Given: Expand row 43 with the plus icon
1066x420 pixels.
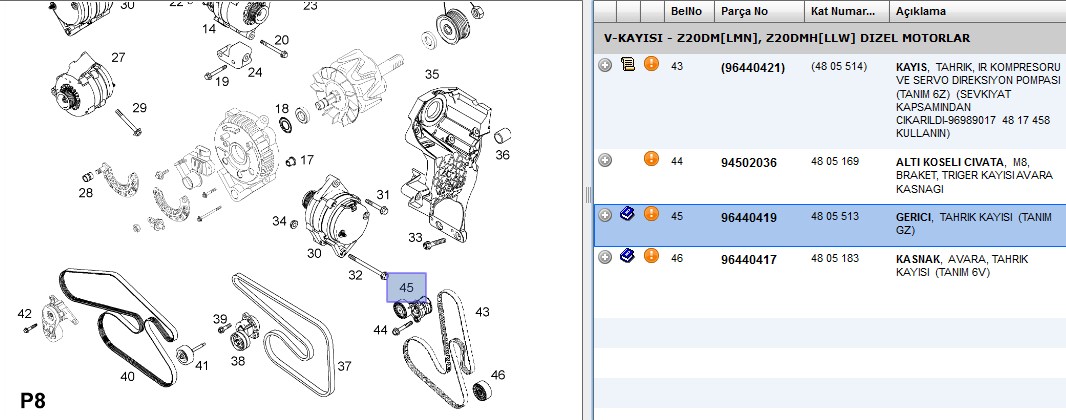Looking at the screenshot, I should coord(605,65).
